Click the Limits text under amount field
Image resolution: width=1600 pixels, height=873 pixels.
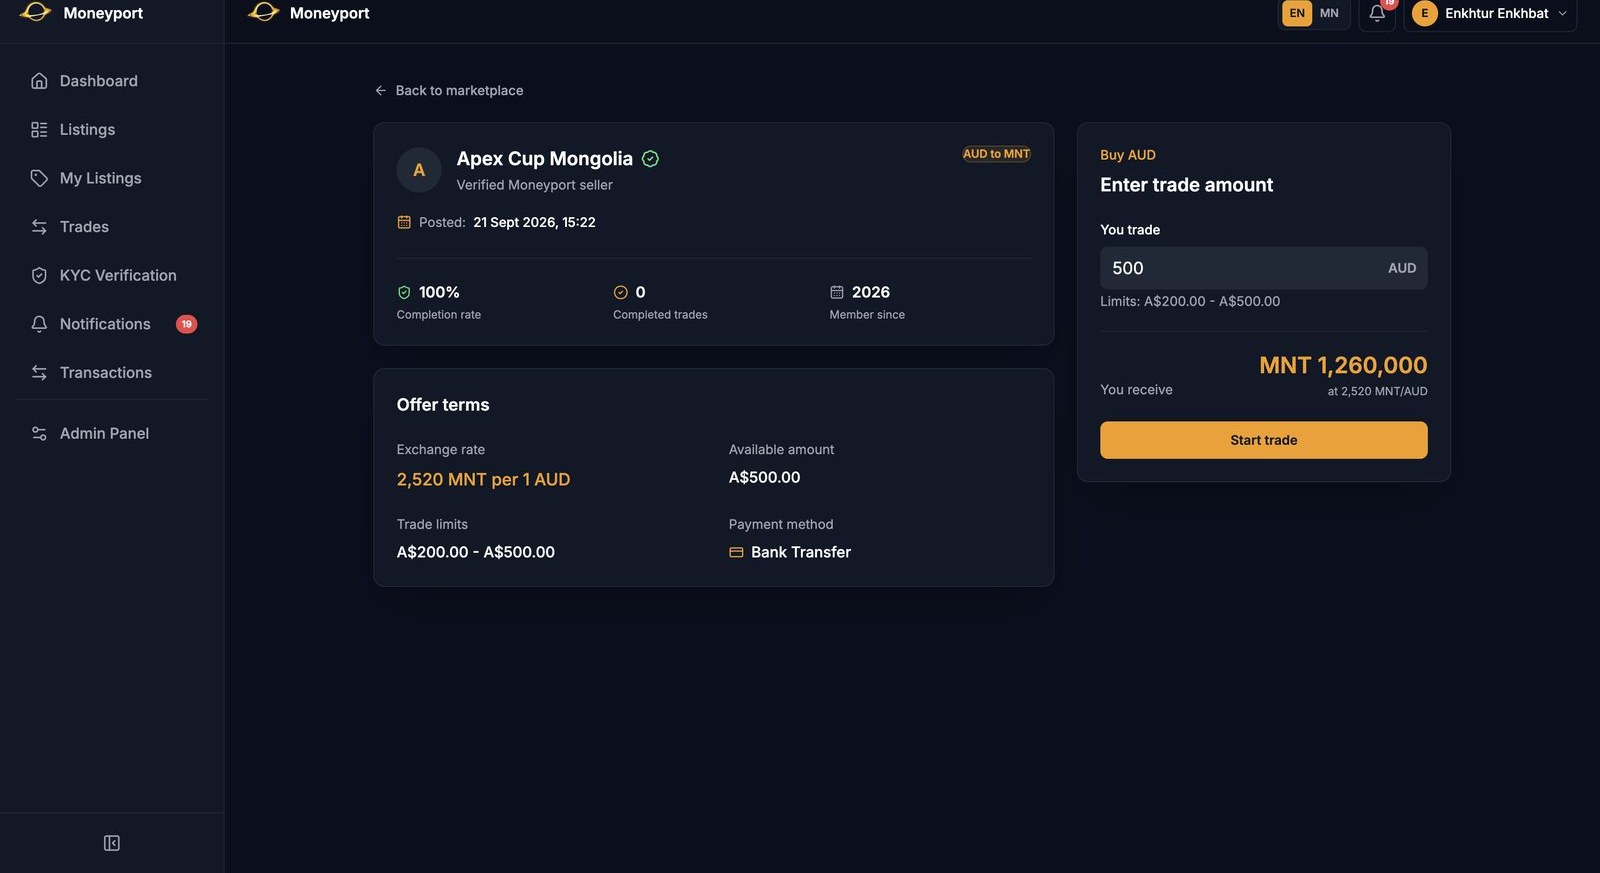(x=1190, y=302)
